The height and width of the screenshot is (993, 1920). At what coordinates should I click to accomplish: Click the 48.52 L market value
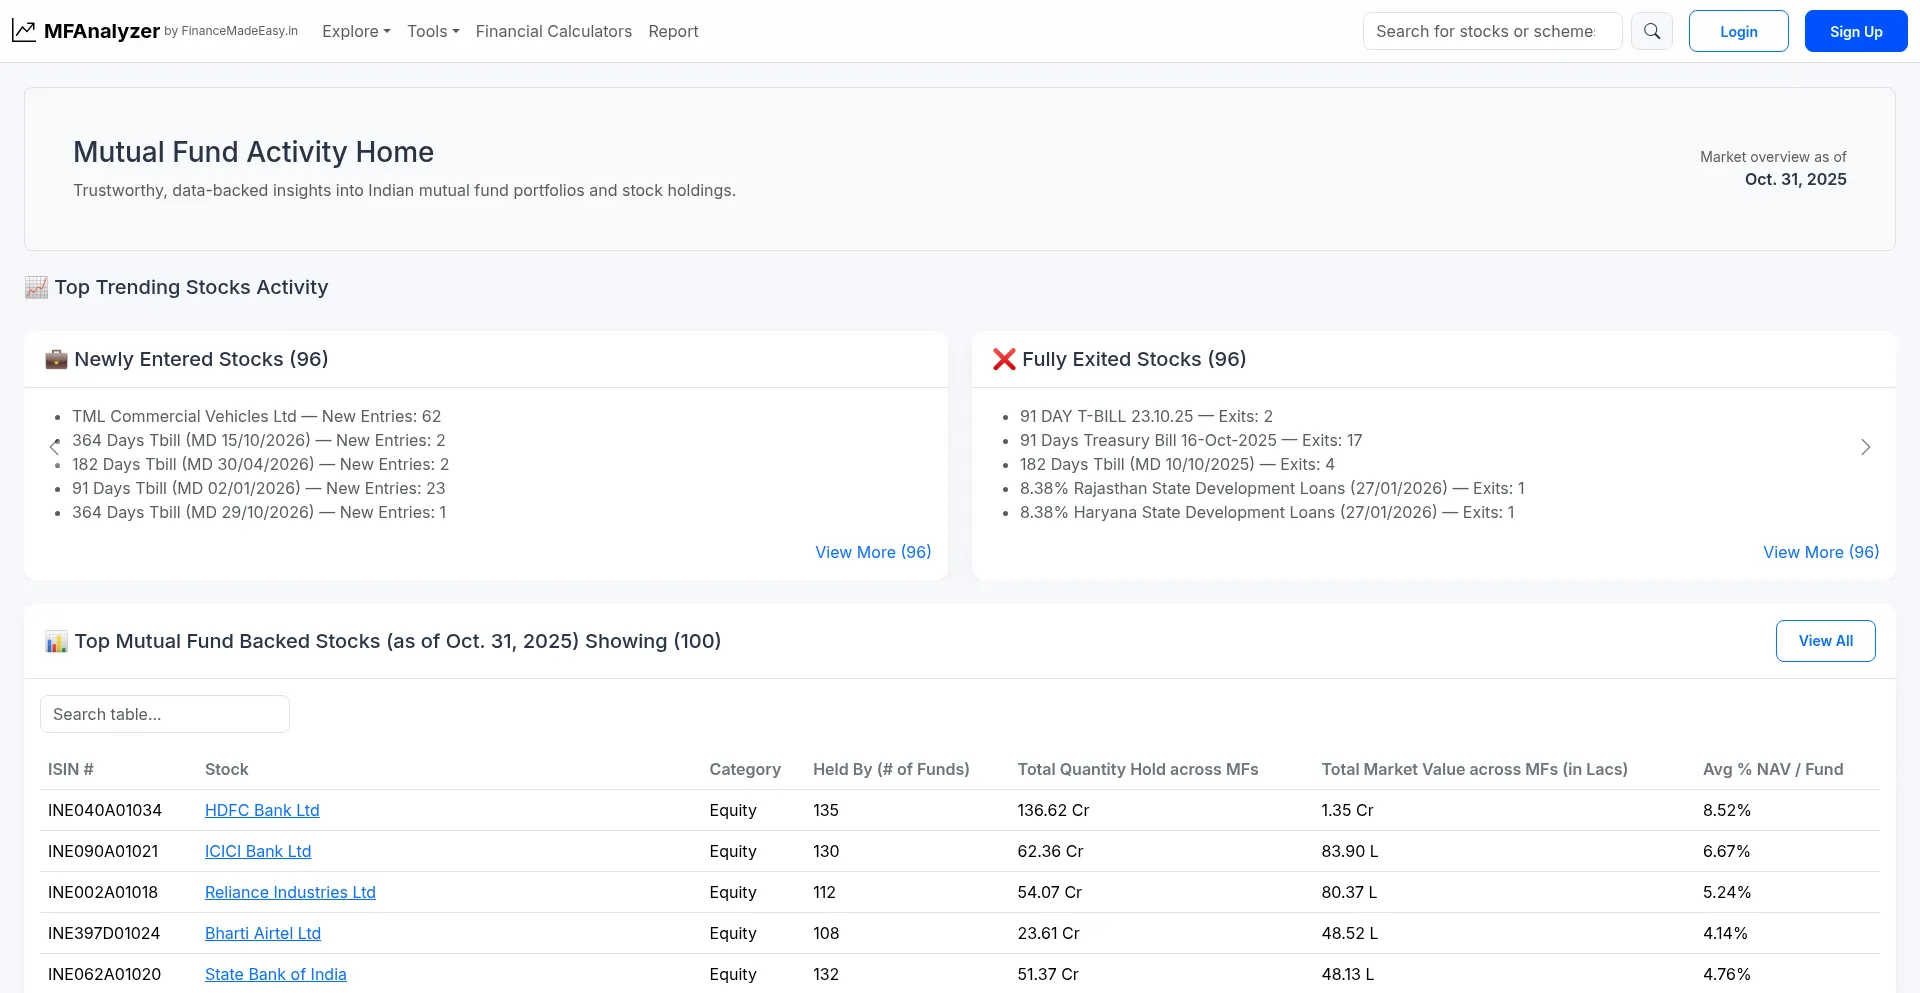coord(1349,933)
